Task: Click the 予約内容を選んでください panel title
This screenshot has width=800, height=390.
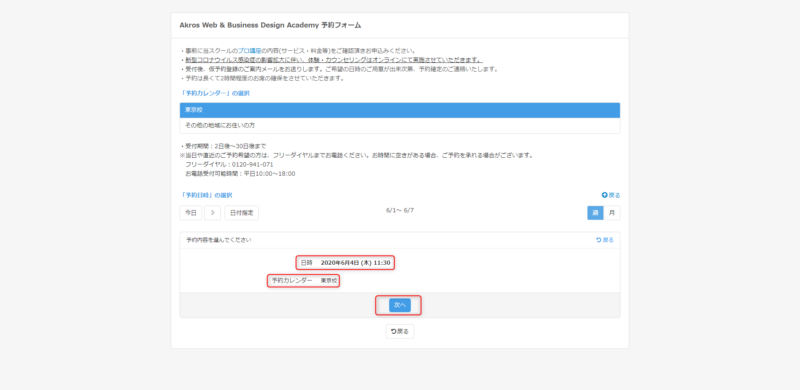Action: coord(218,240)
